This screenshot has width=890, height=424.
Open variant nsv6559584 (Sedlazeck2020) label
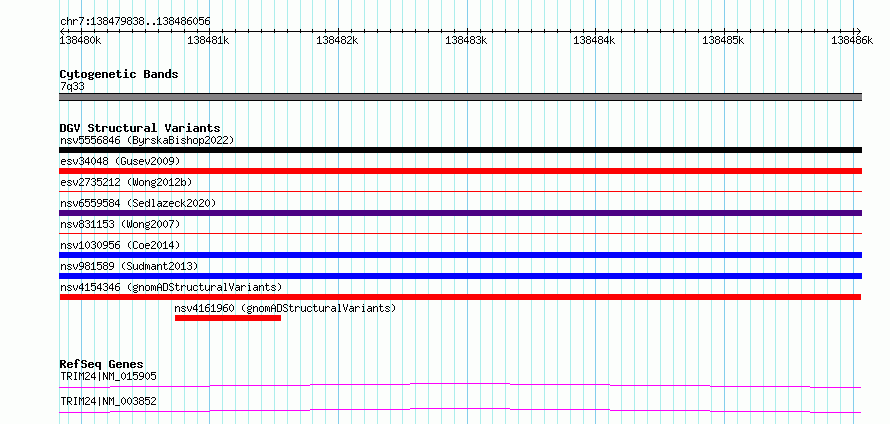(138, 203)
